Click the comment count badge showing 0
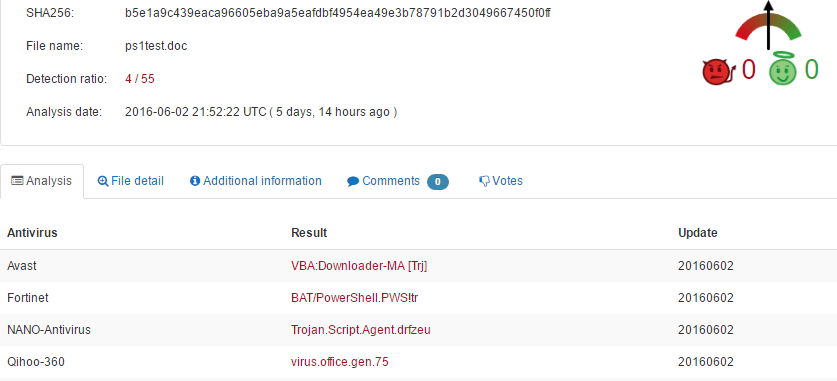The height and width of the screenshot is (381, 837). coord(438,182)
